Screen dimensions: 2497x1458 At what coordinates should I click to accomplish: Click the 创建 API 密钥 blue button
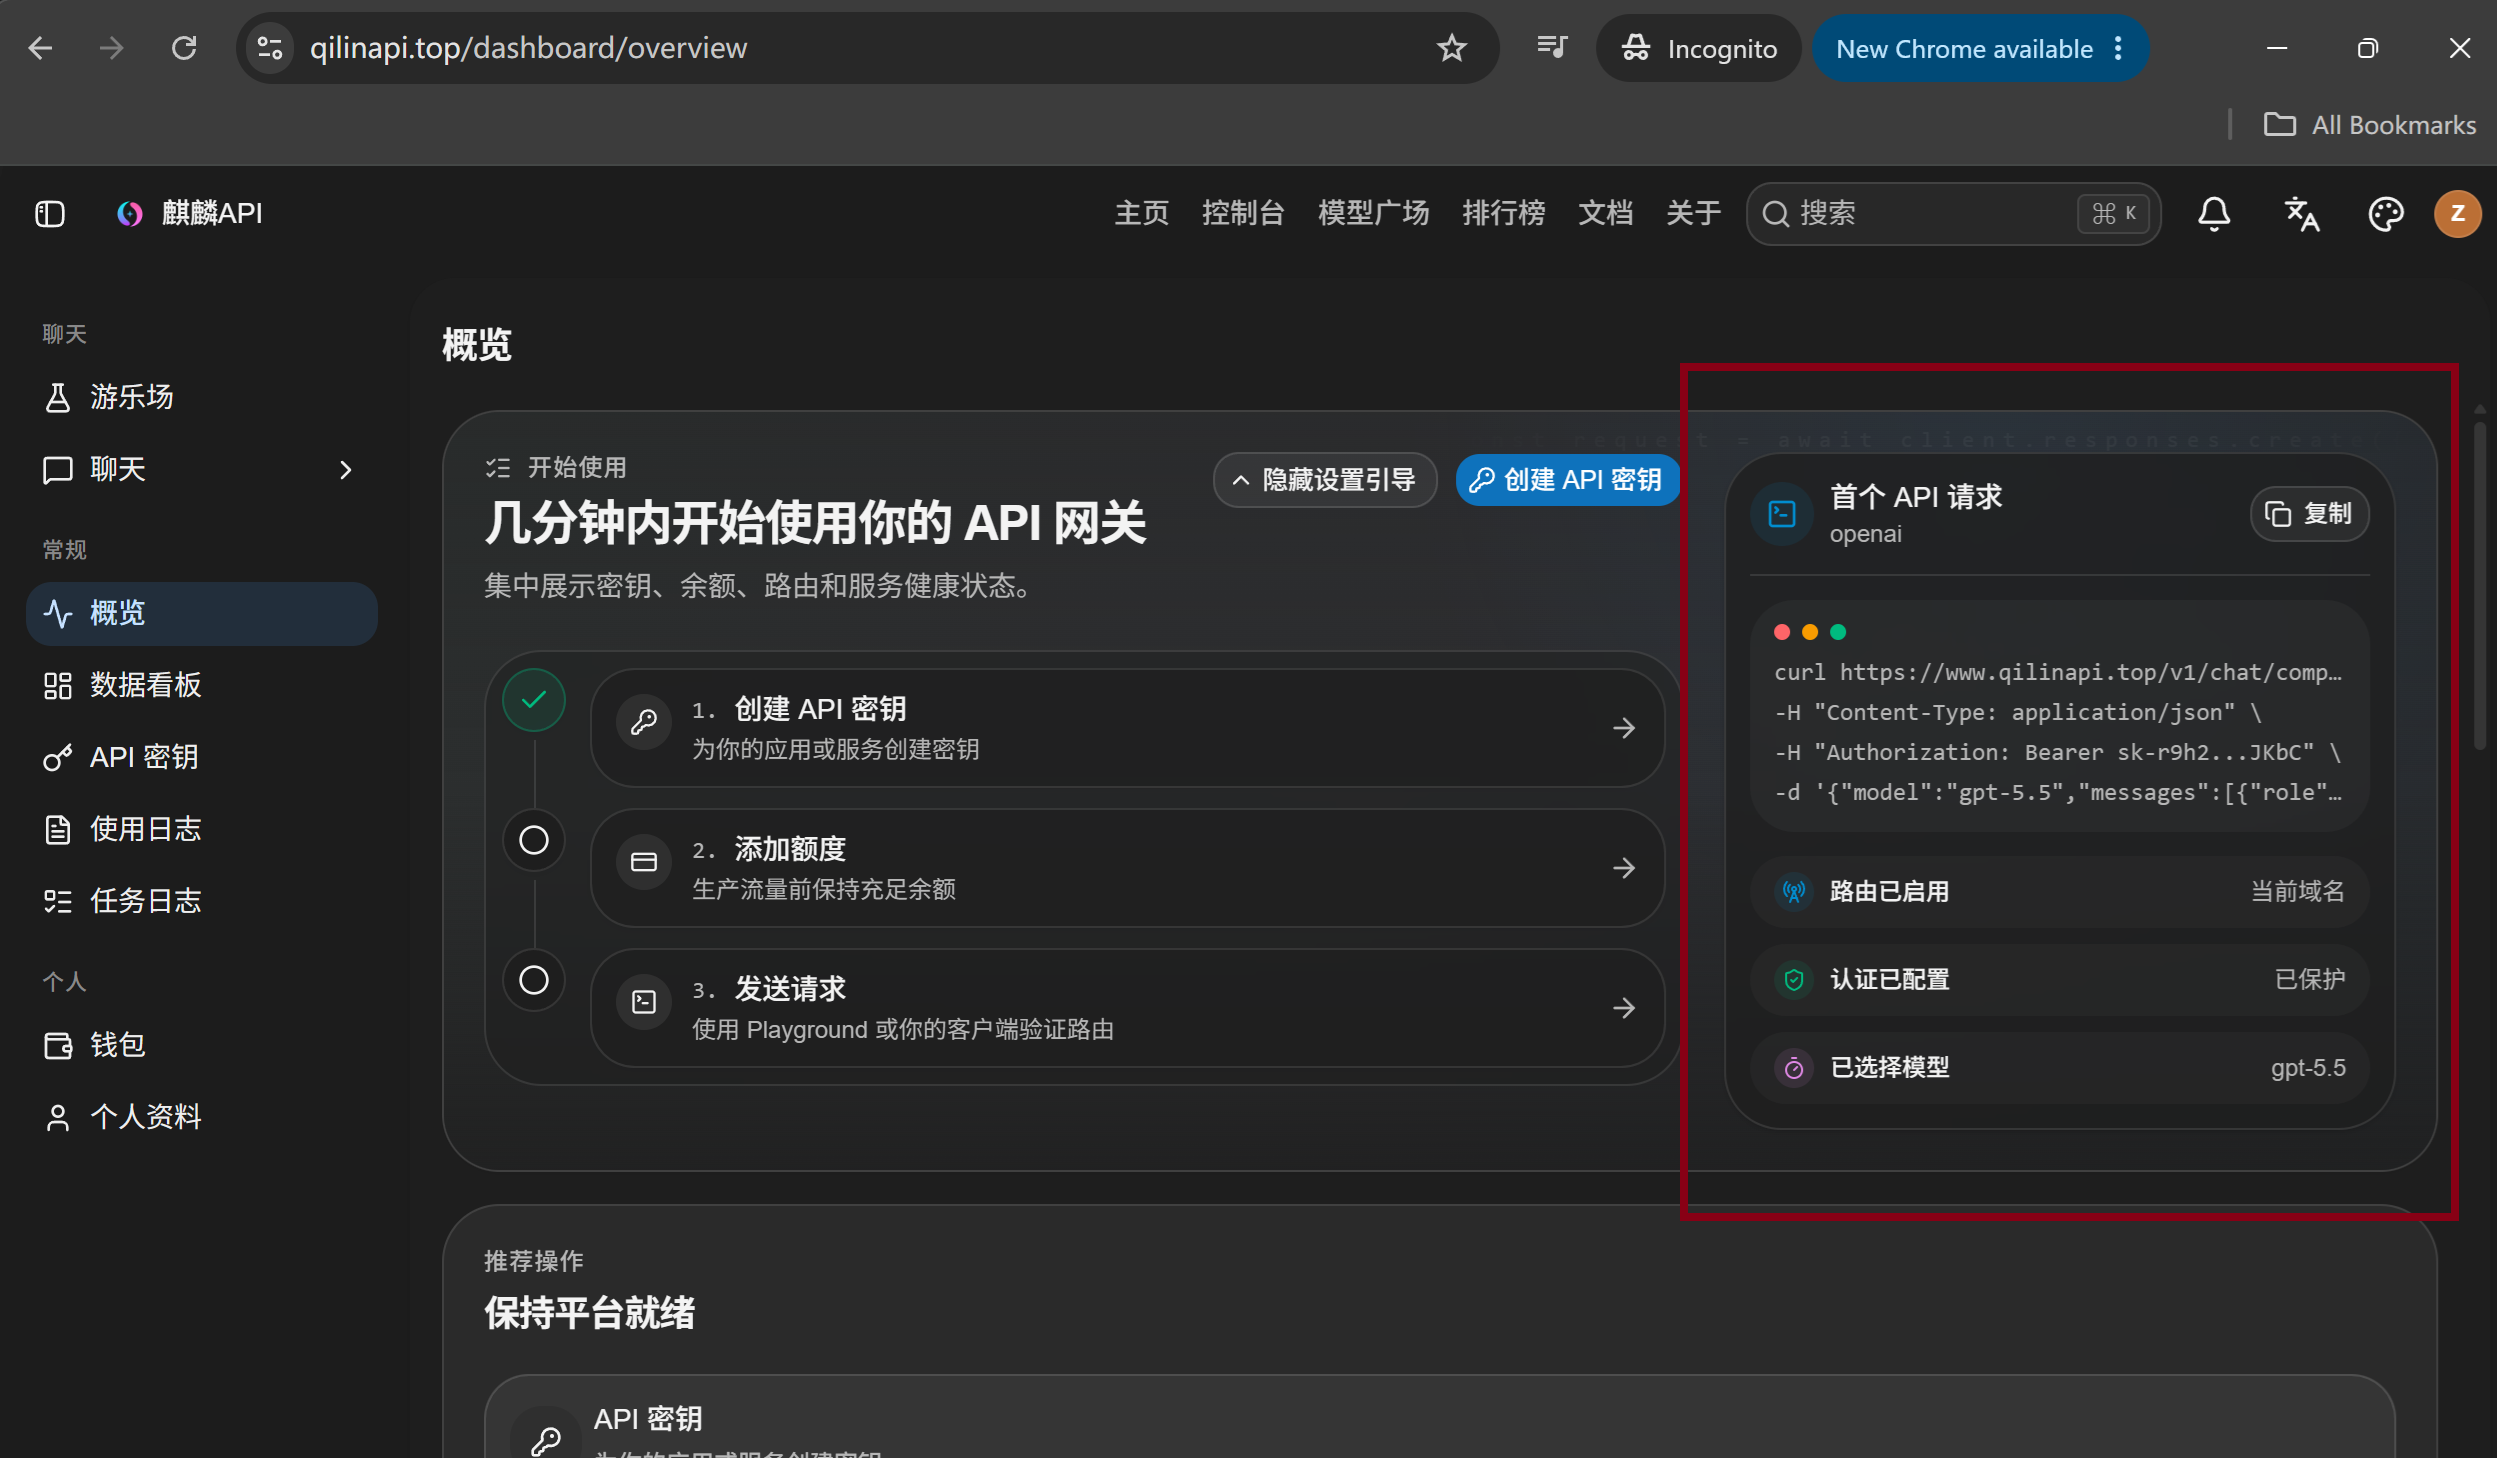coord(1568,480)
